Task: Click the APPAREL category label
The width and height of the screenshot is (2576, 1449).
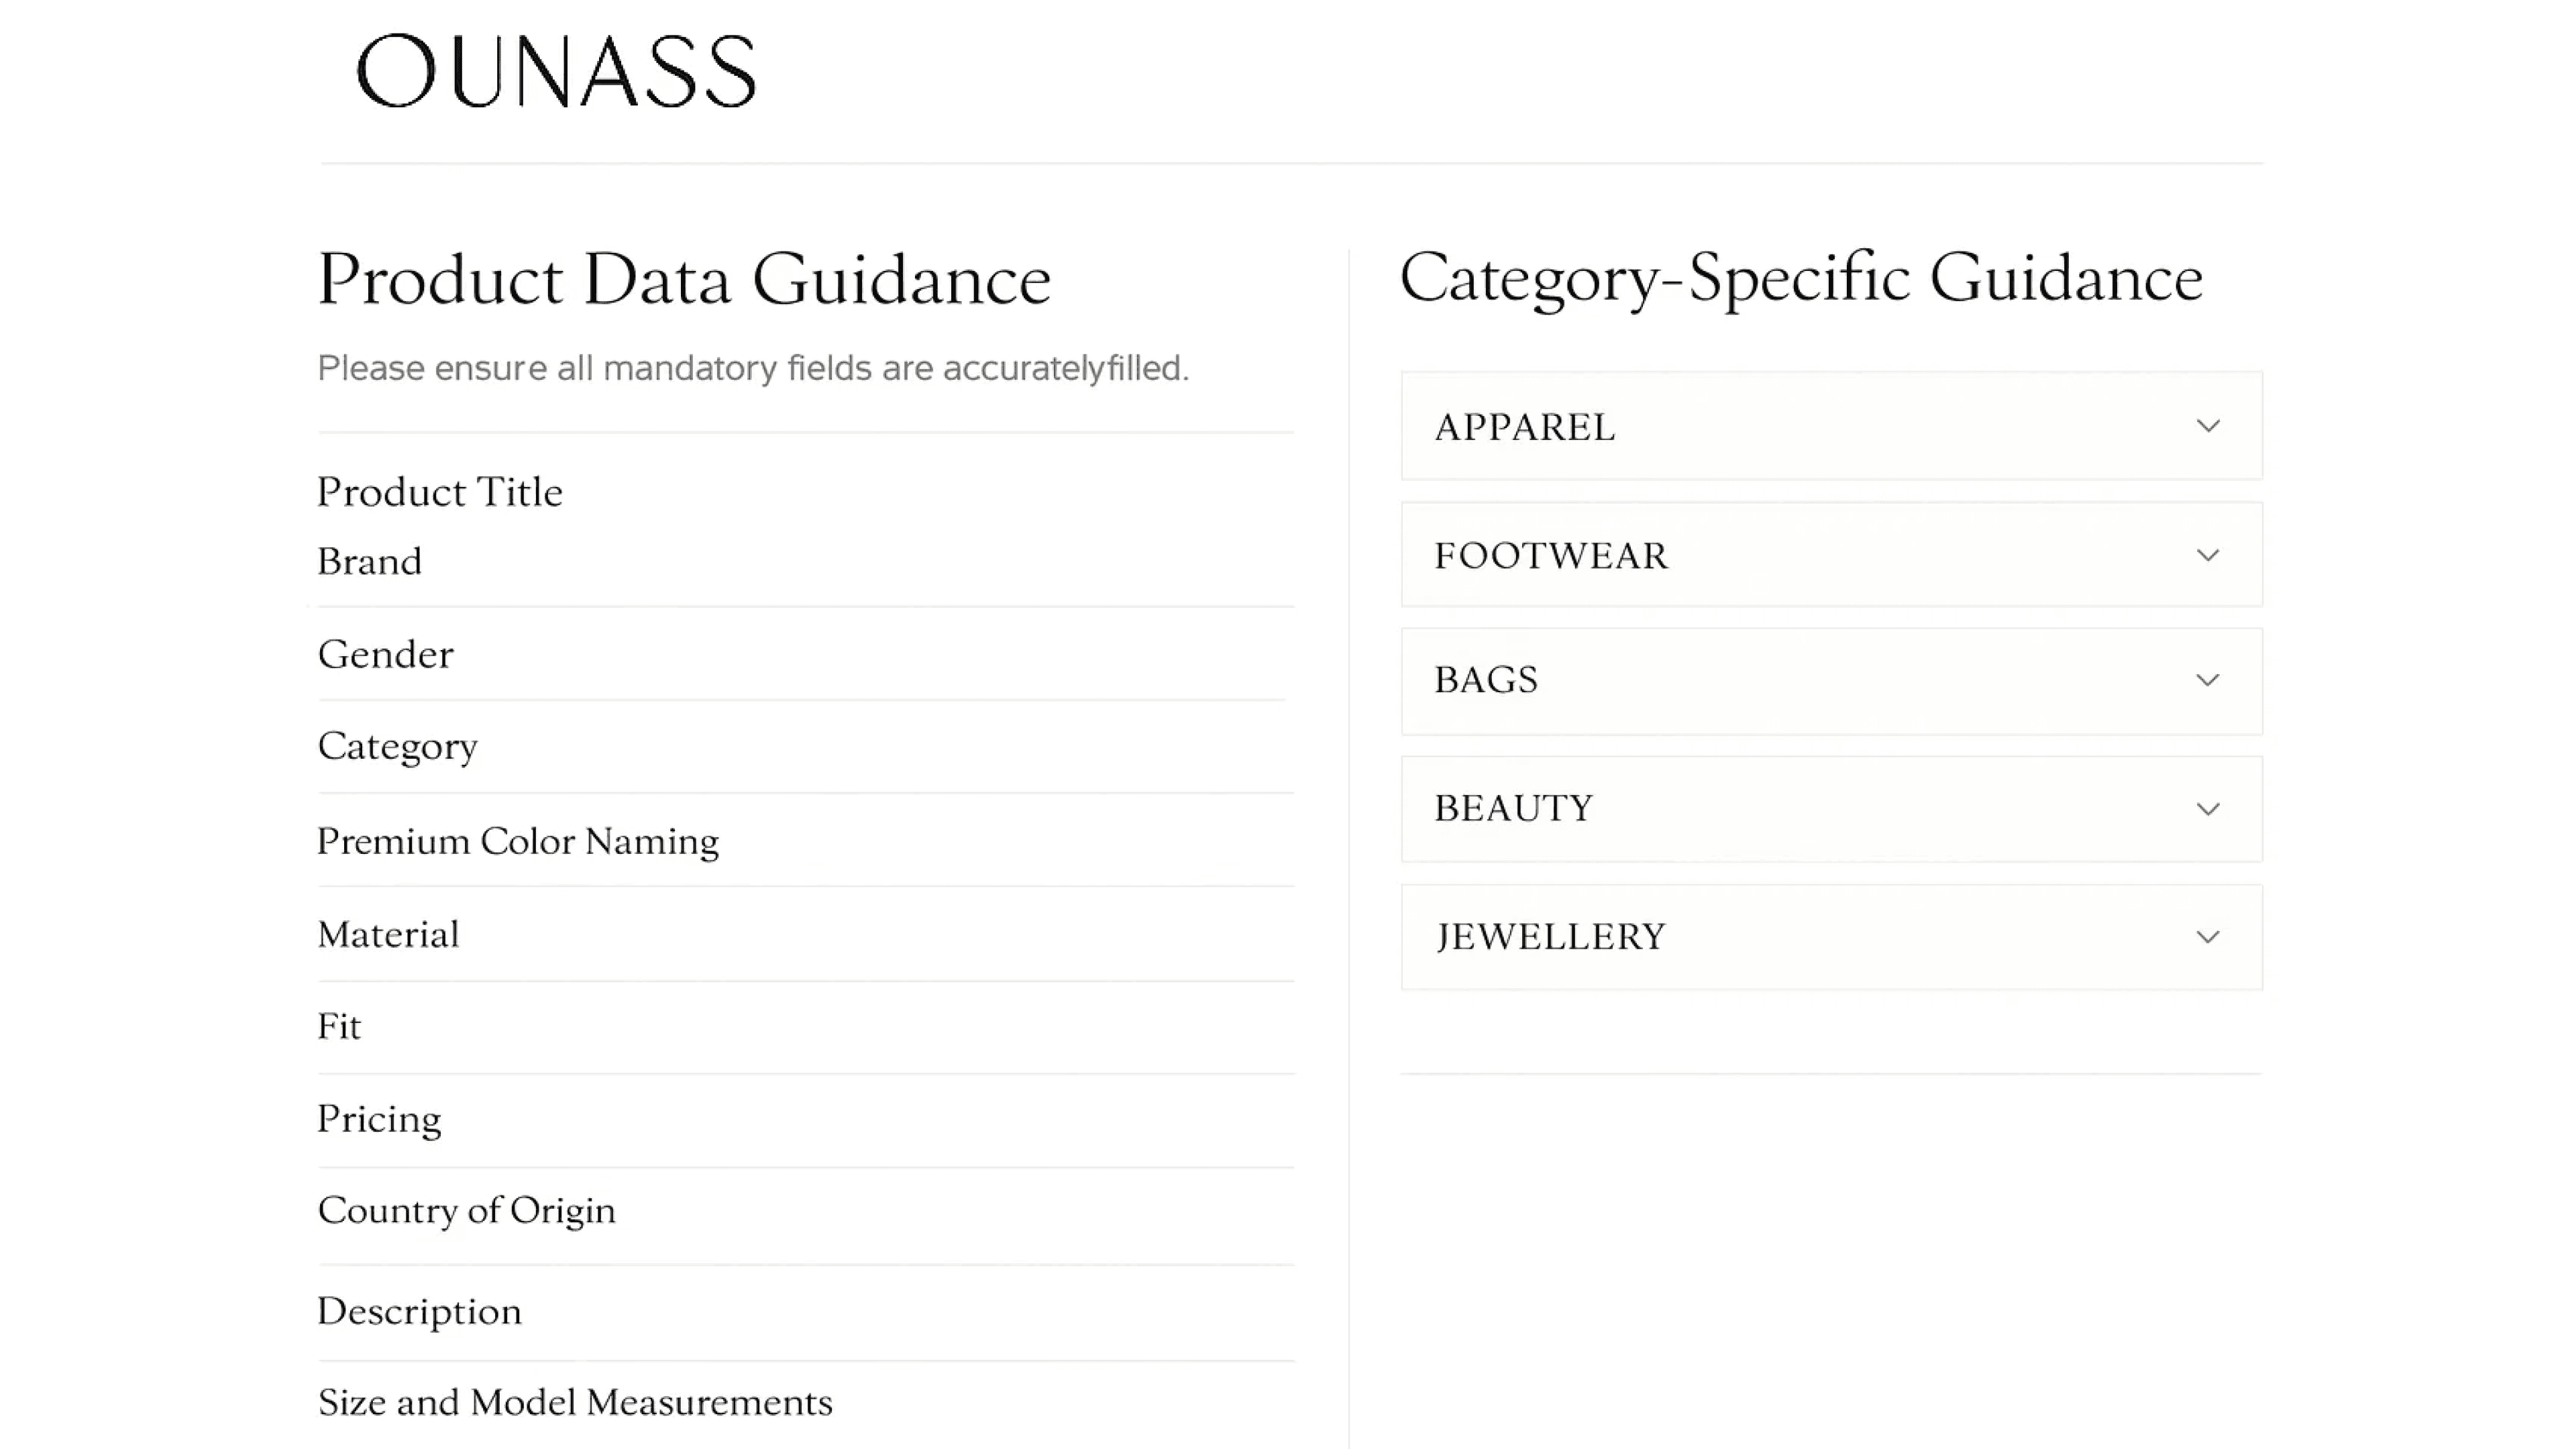Action: click(x=1524, y=427)
